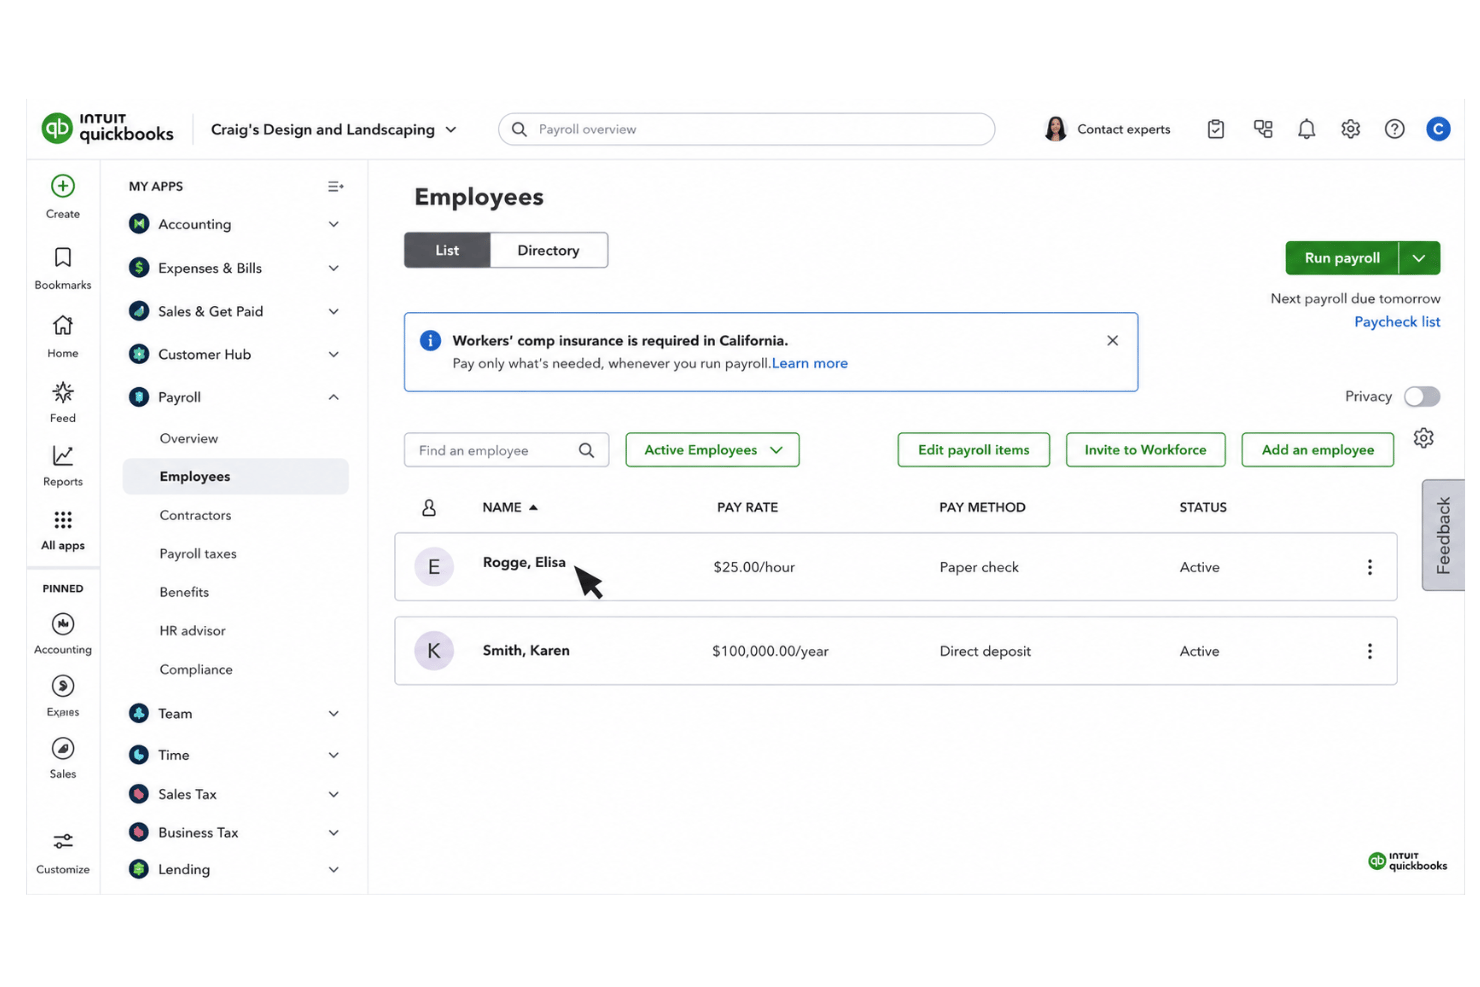Click Invite to Workforce
This screenshot has height=987, width=1480.
1146,450
